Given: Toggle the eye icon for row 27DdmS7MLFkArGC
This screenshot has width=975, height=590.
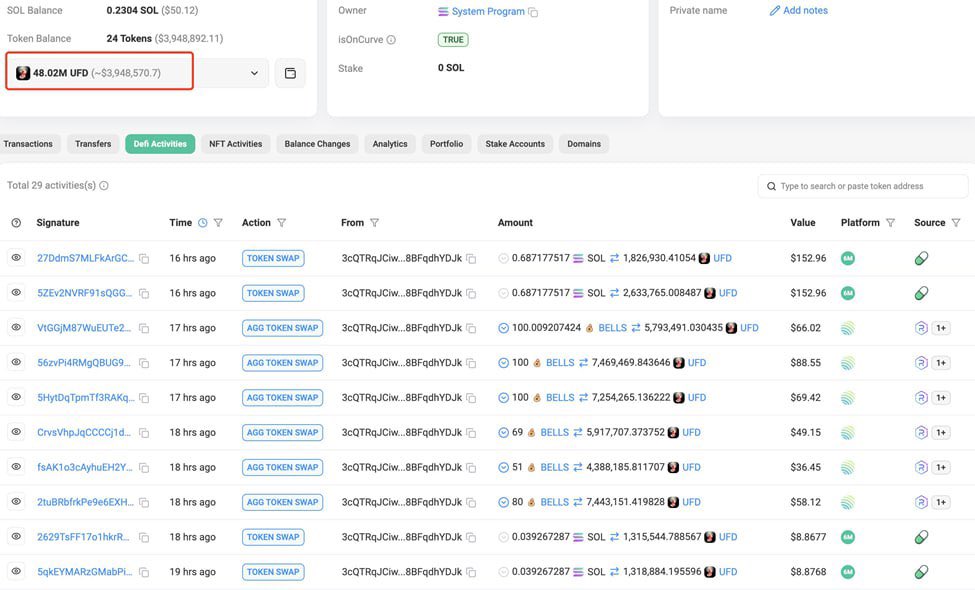Looking at the screenshot, I should point(16,257).
